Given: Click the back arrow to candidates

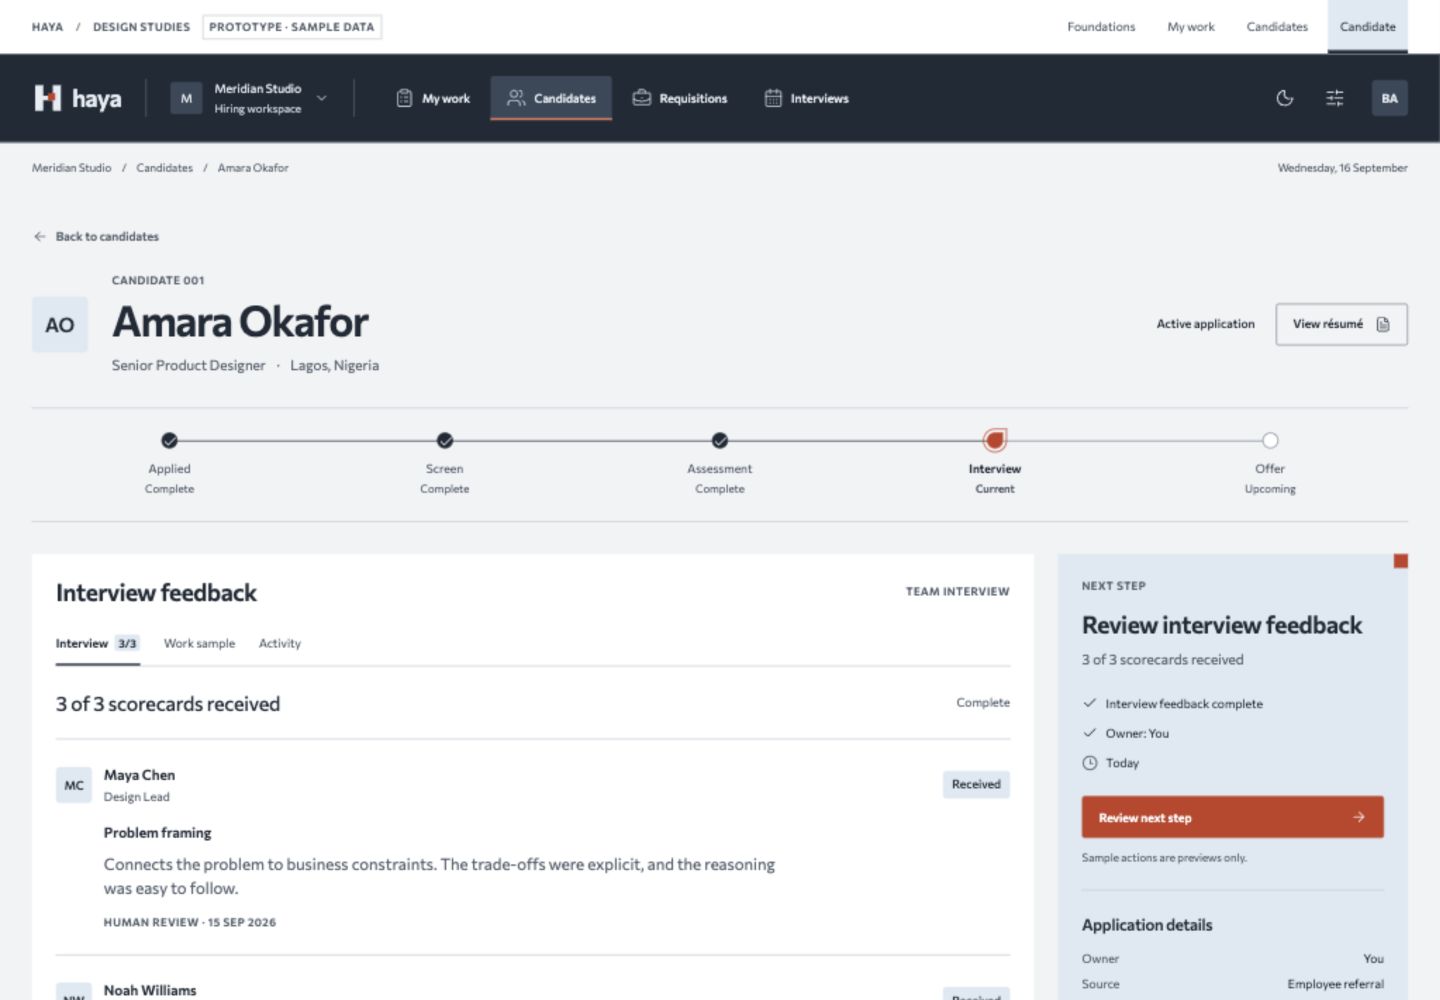Looking at the screenshot, I should coord(40,236).
